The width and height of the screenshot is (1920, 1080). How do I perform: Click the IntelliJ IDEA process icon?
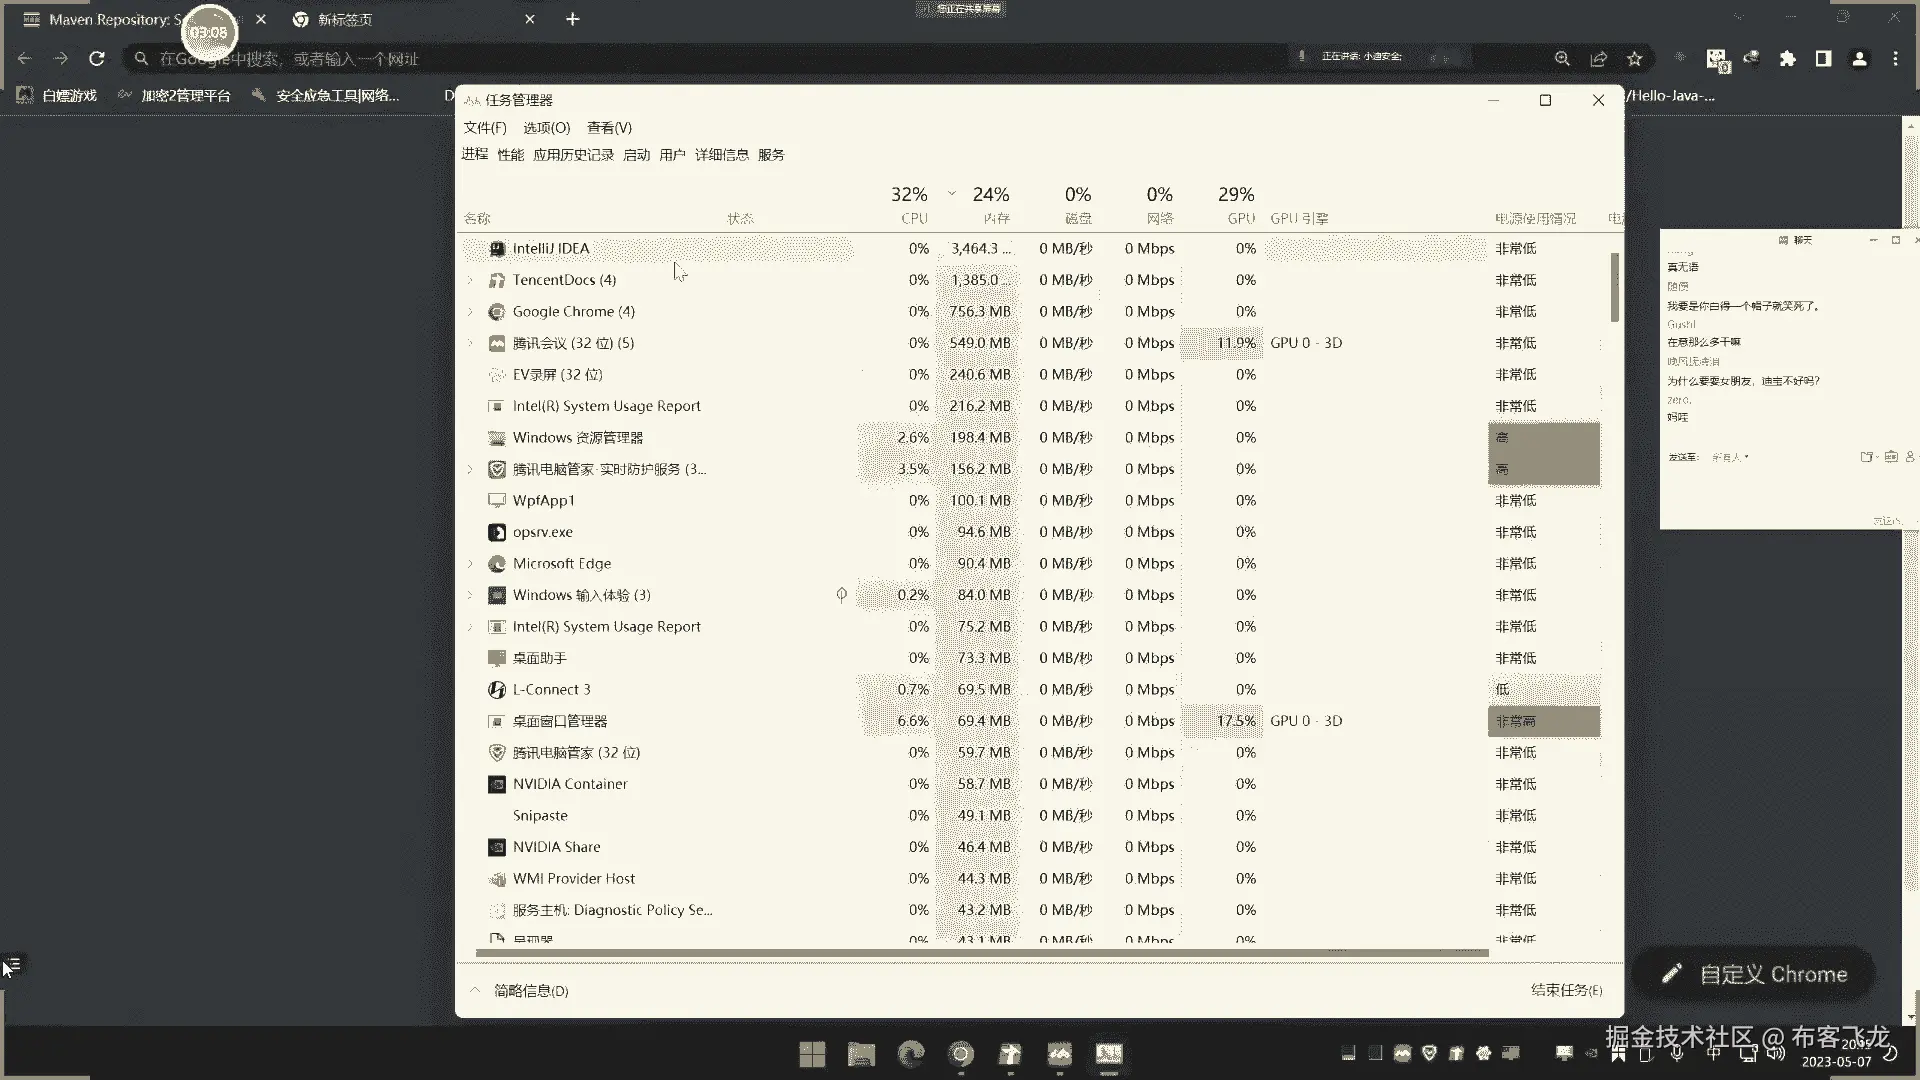point(497,249)
